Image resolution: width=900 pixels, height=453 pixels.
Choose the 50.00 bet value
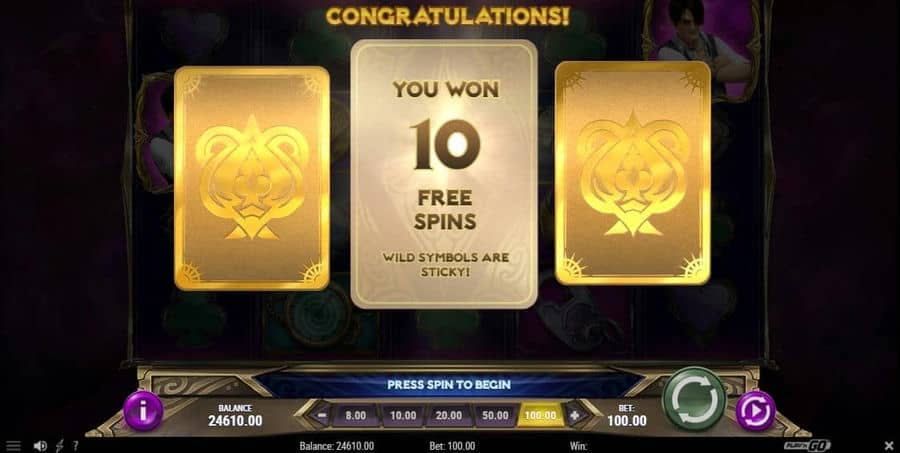(495, 415)
